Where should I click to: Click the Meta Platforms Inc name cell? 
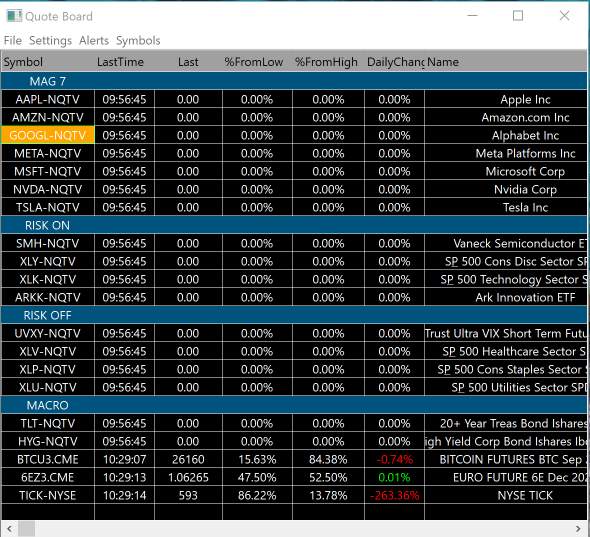click(x=506, y=153)
